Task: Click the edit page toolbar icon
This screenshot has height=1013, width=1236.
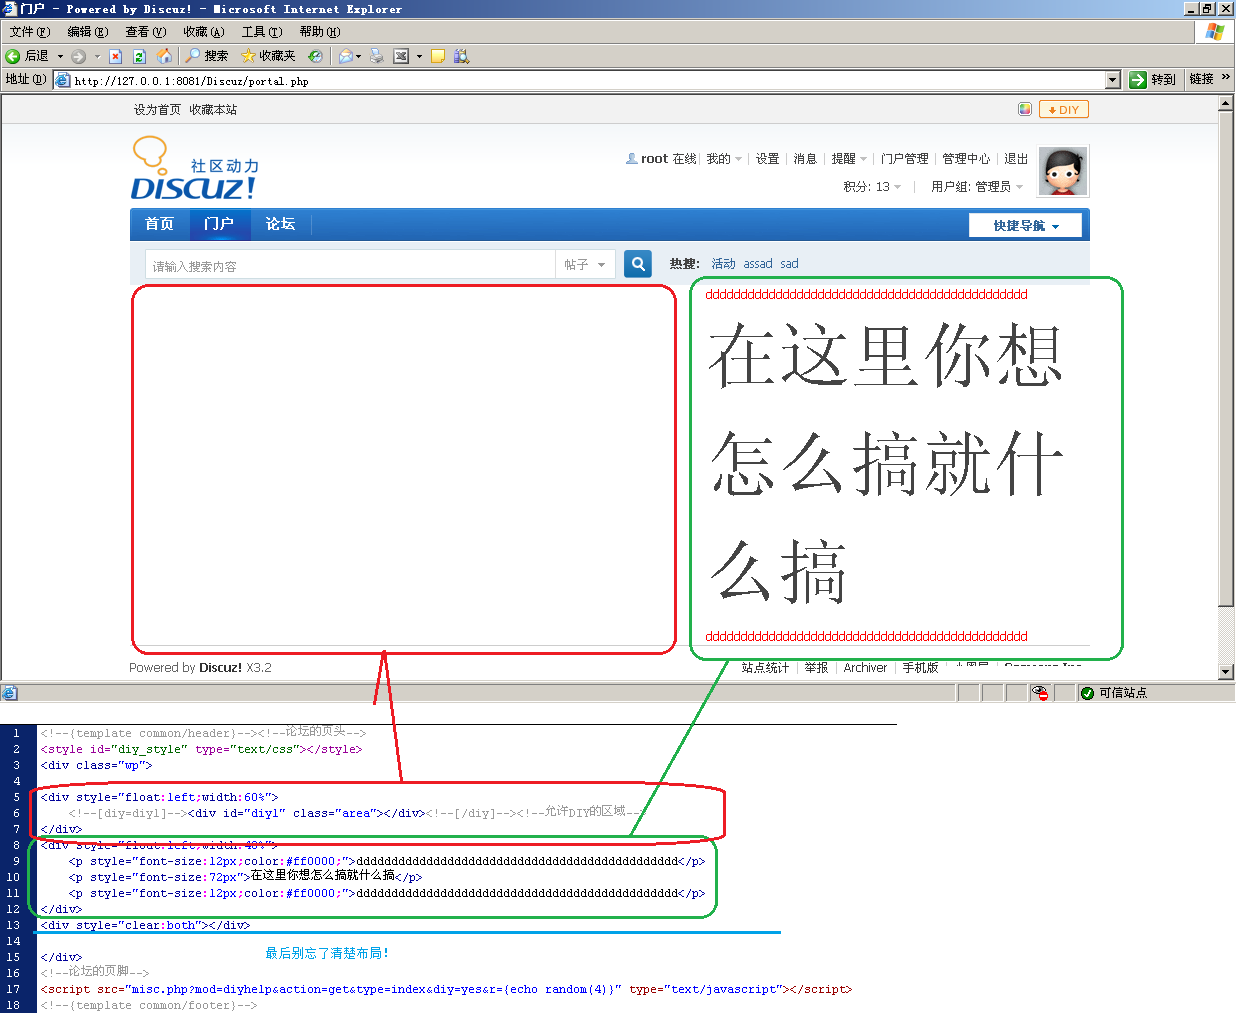Action: [401, 56]
